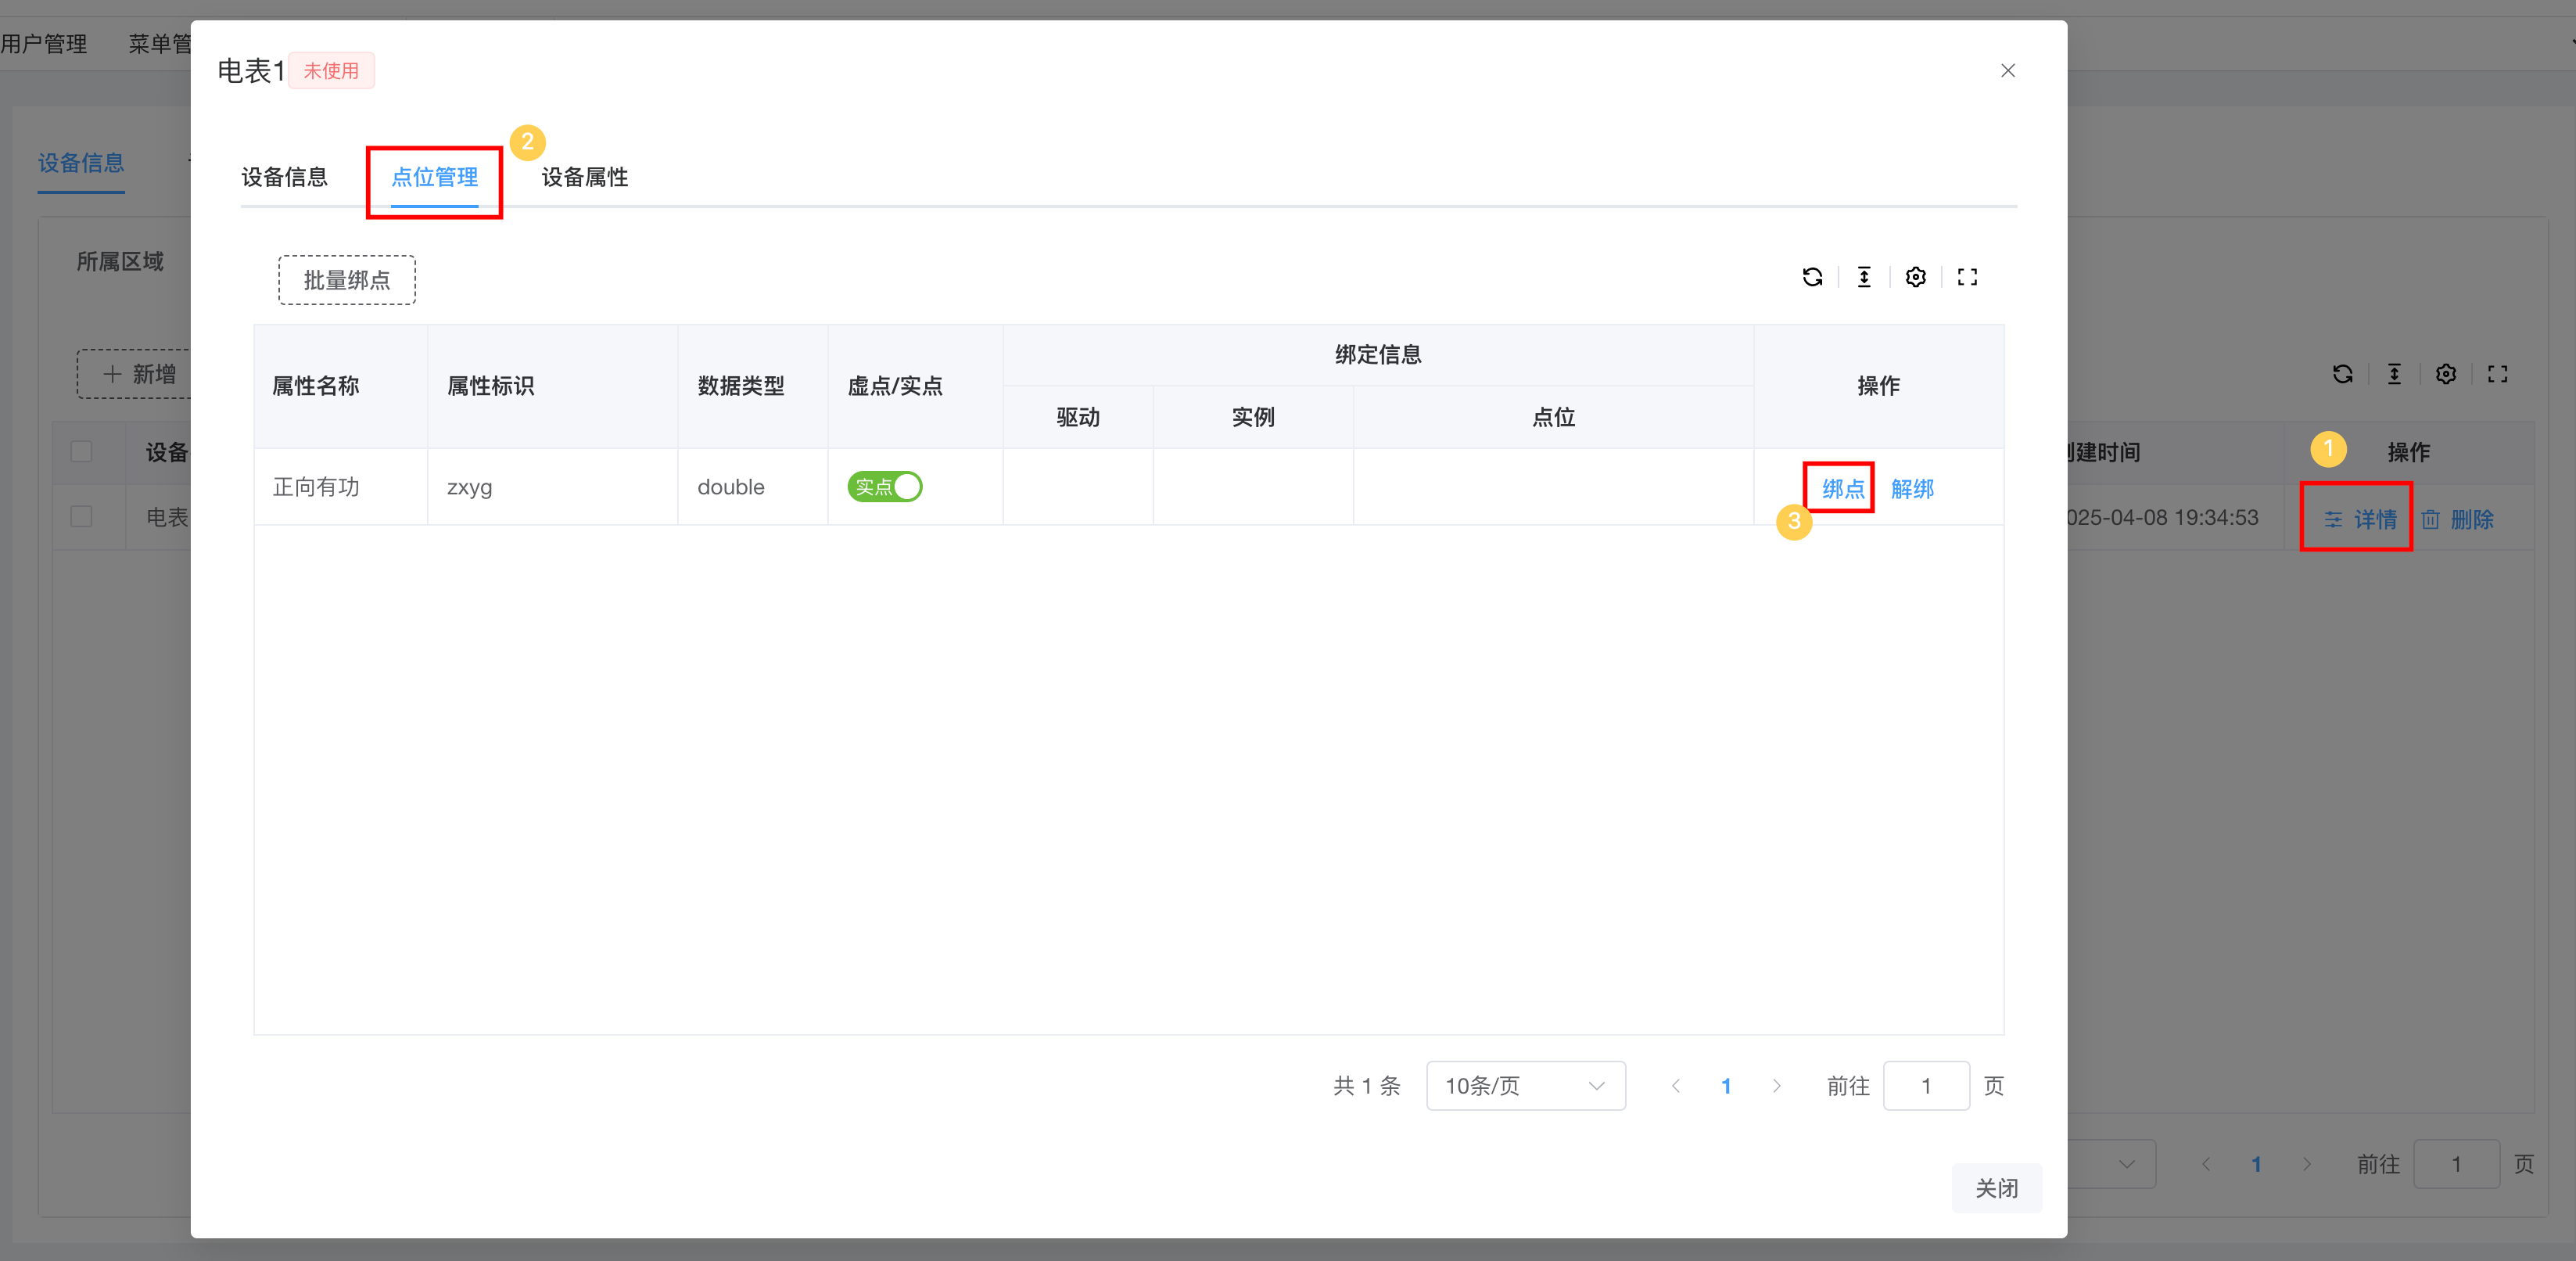2576x1261 pixels.
Task: Click 删除 for the 电表 row
Action: click(2457, 519)
